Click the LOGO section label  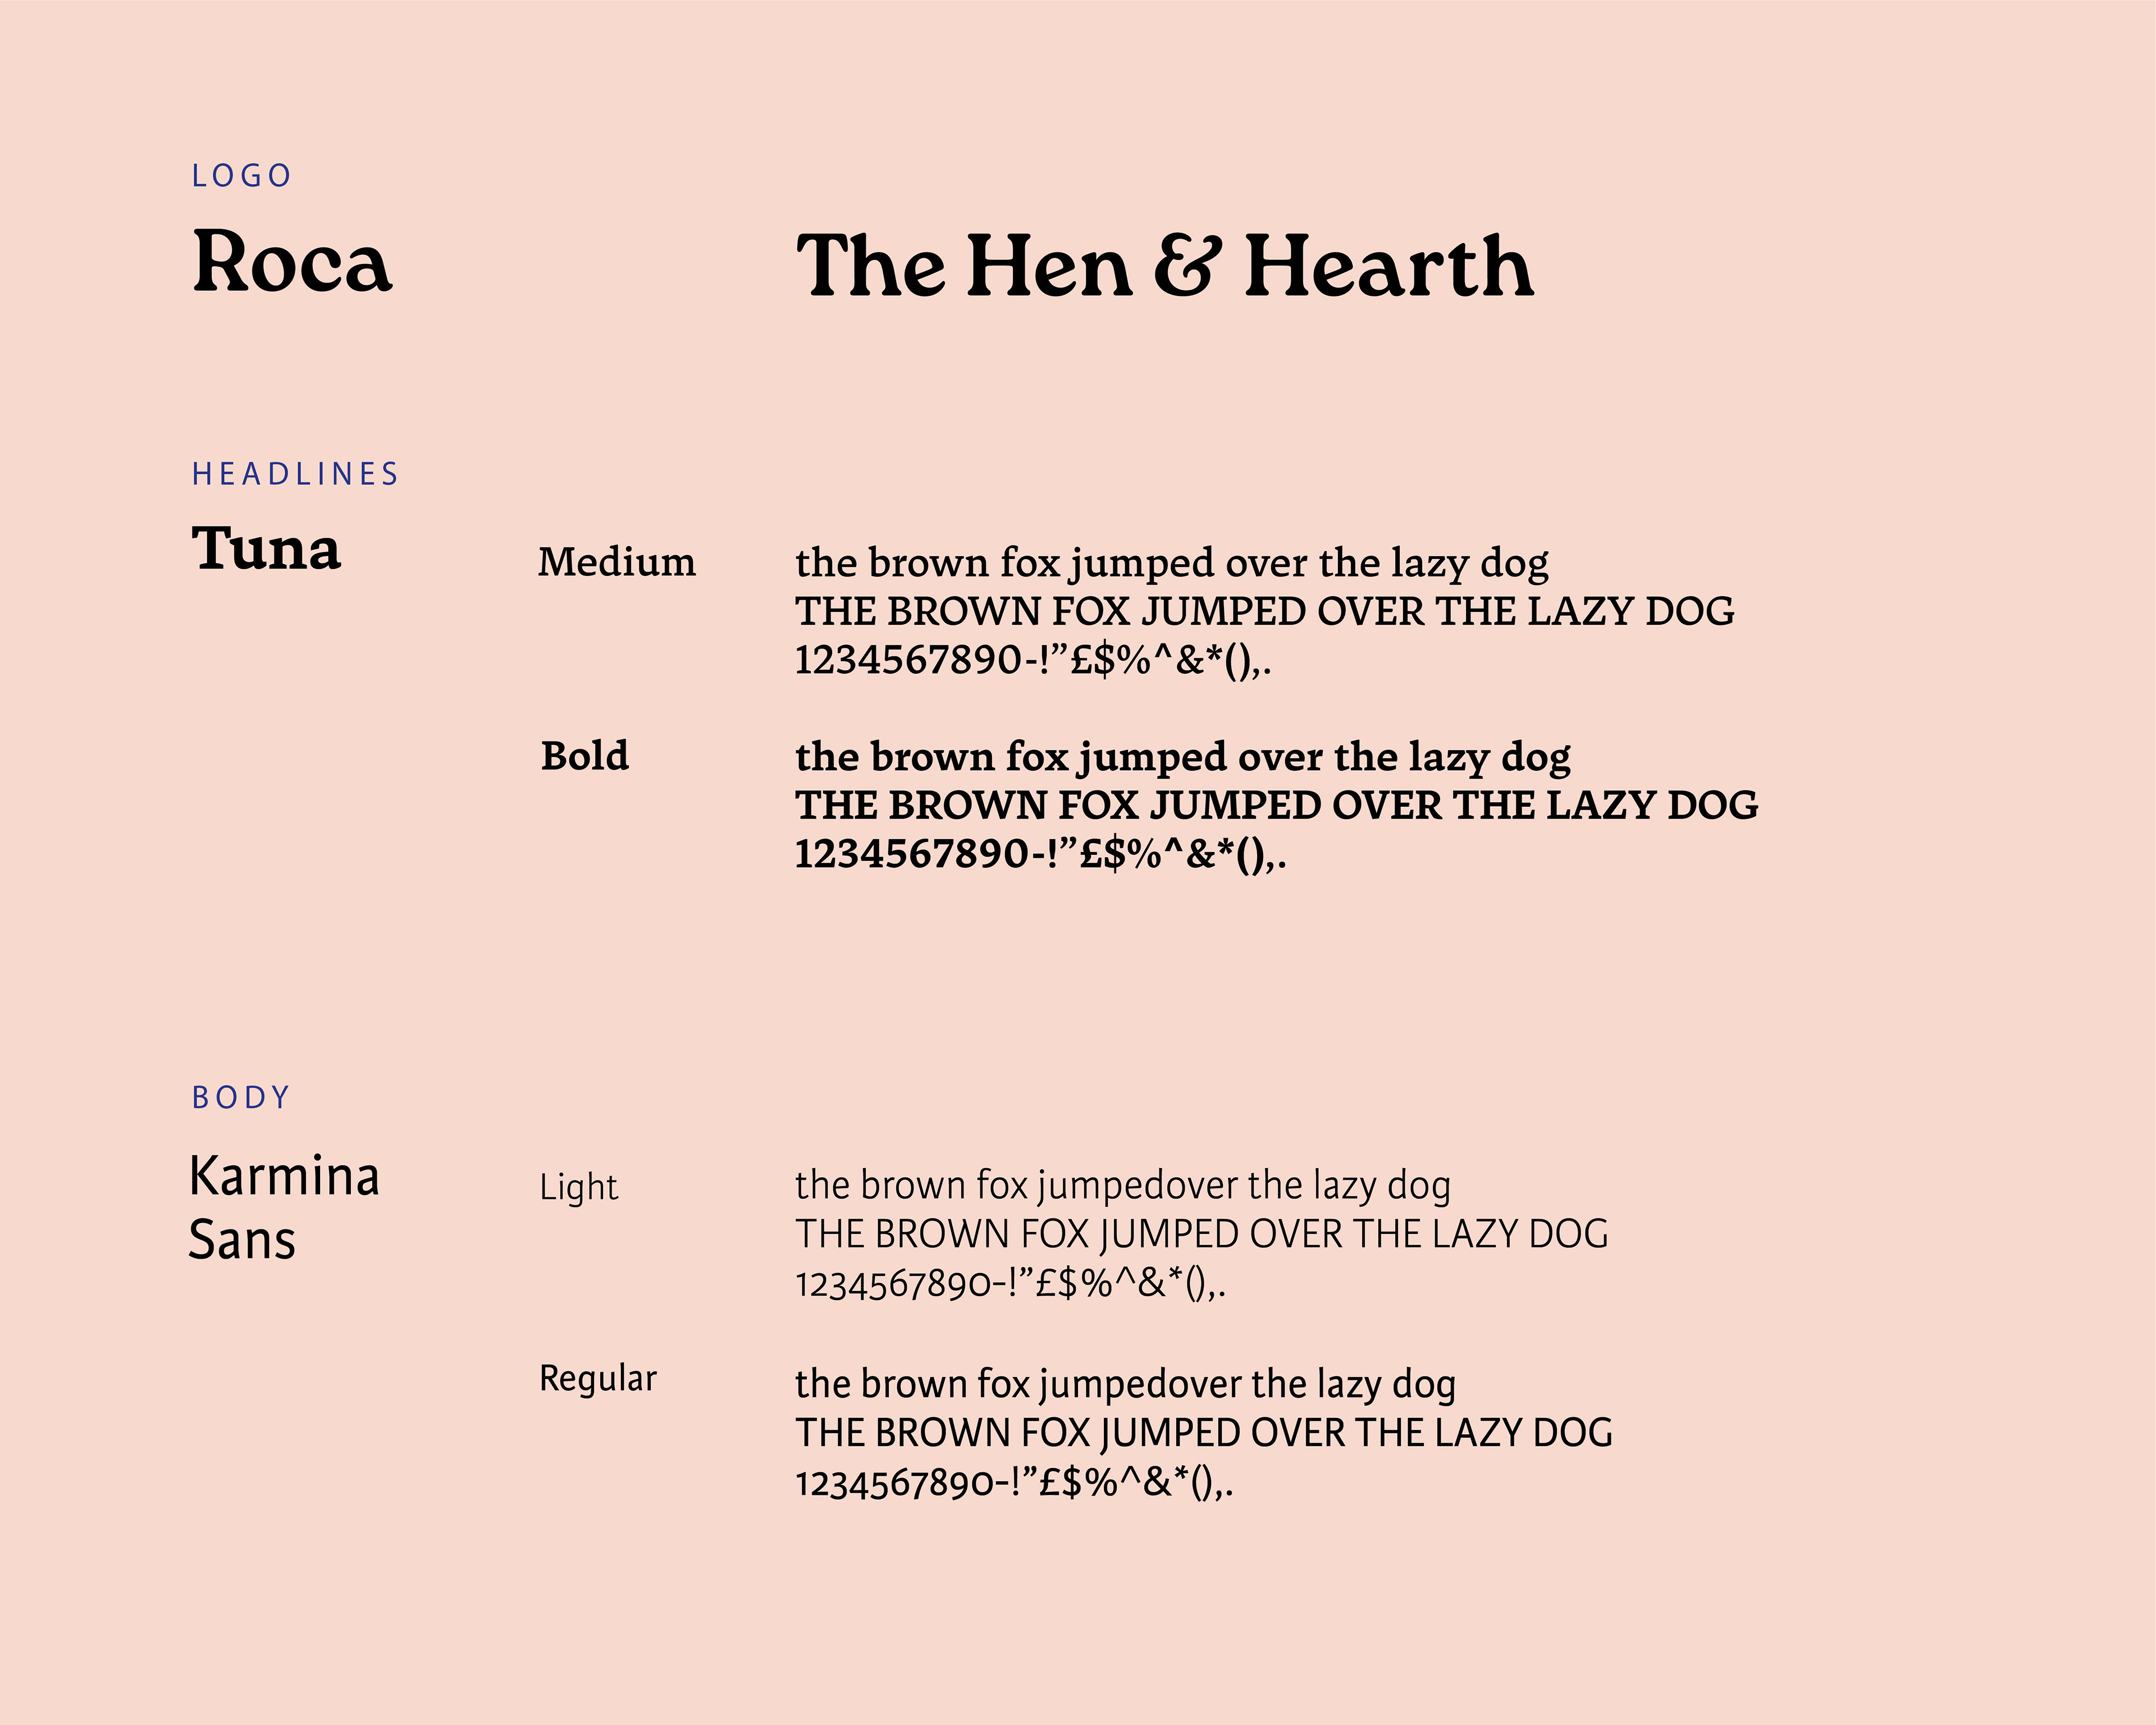(x=241, y=176)
